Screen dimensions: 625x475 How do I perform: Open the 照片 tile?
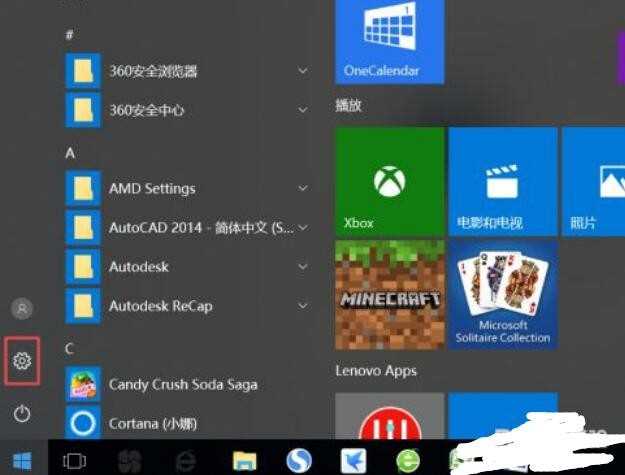click(594, 181)
